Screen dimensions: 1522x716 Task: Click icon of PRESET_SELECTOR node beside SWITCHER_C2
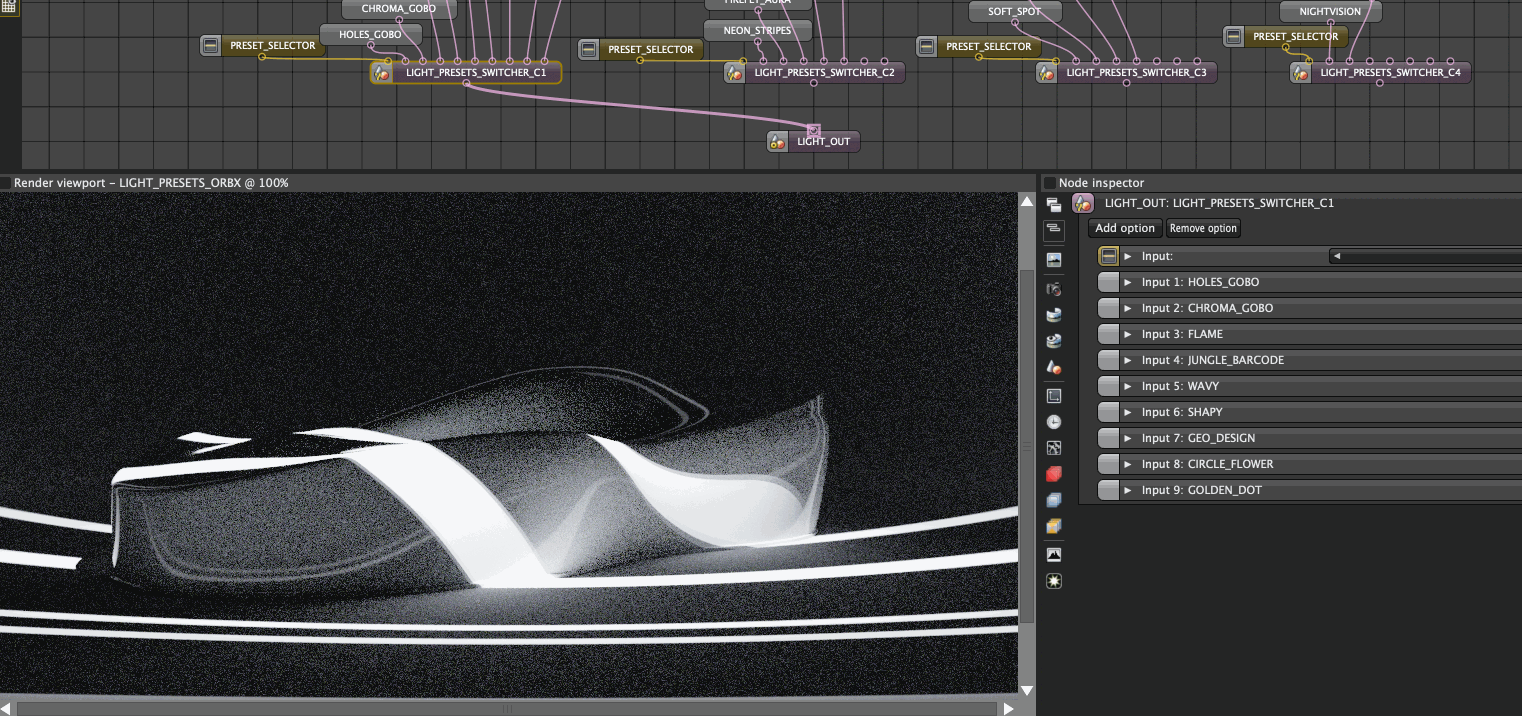pyautogui.click(x=589, y=49)
